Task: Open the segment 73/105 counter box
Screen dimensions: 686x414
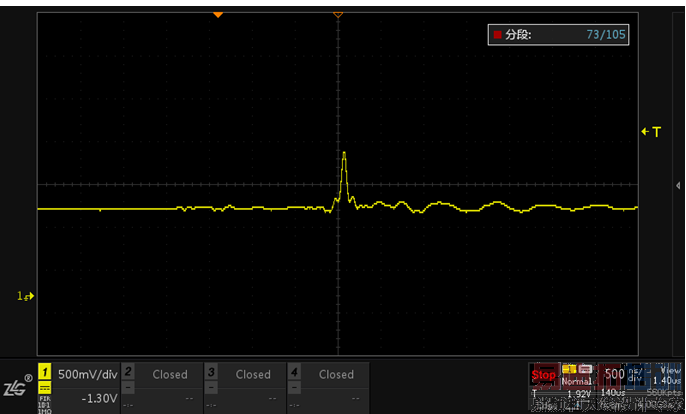Action: [558, 35]
